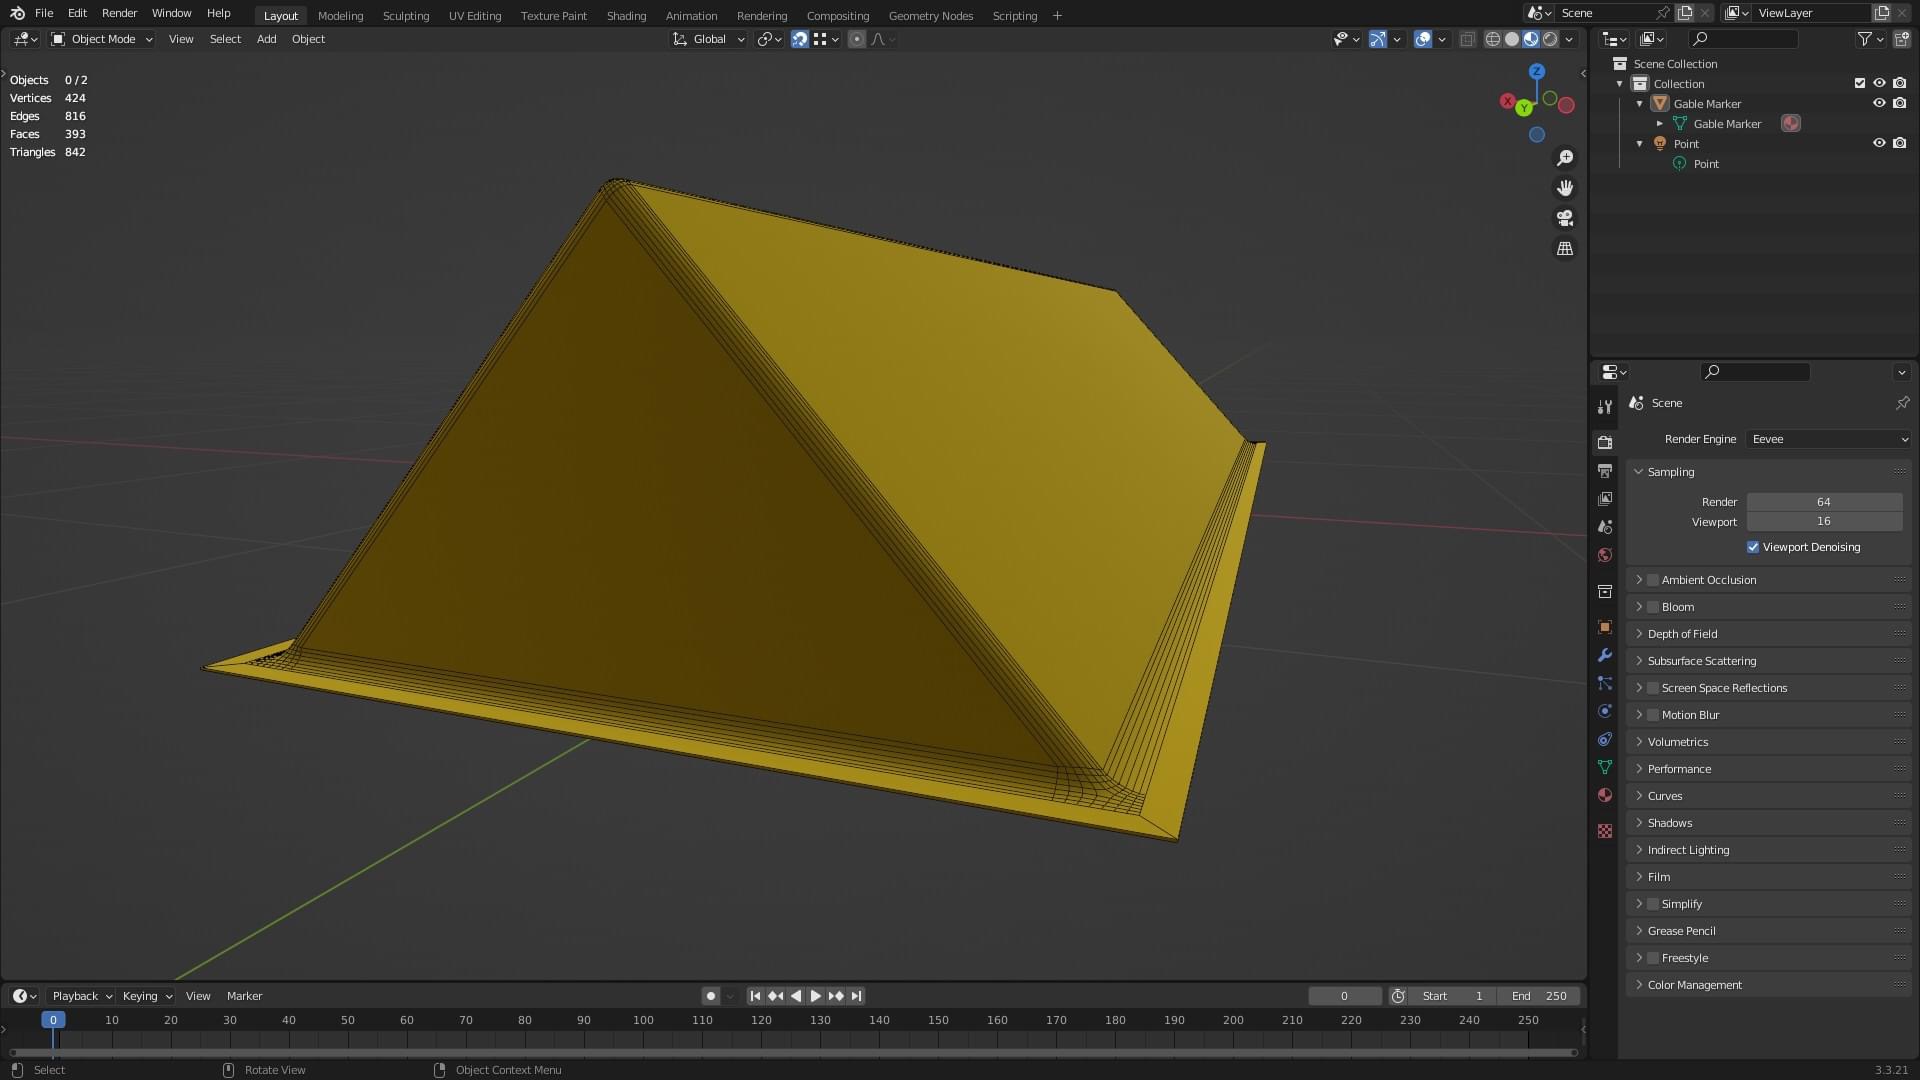Toggle snapping magnet in header
The height and width of the screenshot is (1080, 1920).
tap(800, 39)
